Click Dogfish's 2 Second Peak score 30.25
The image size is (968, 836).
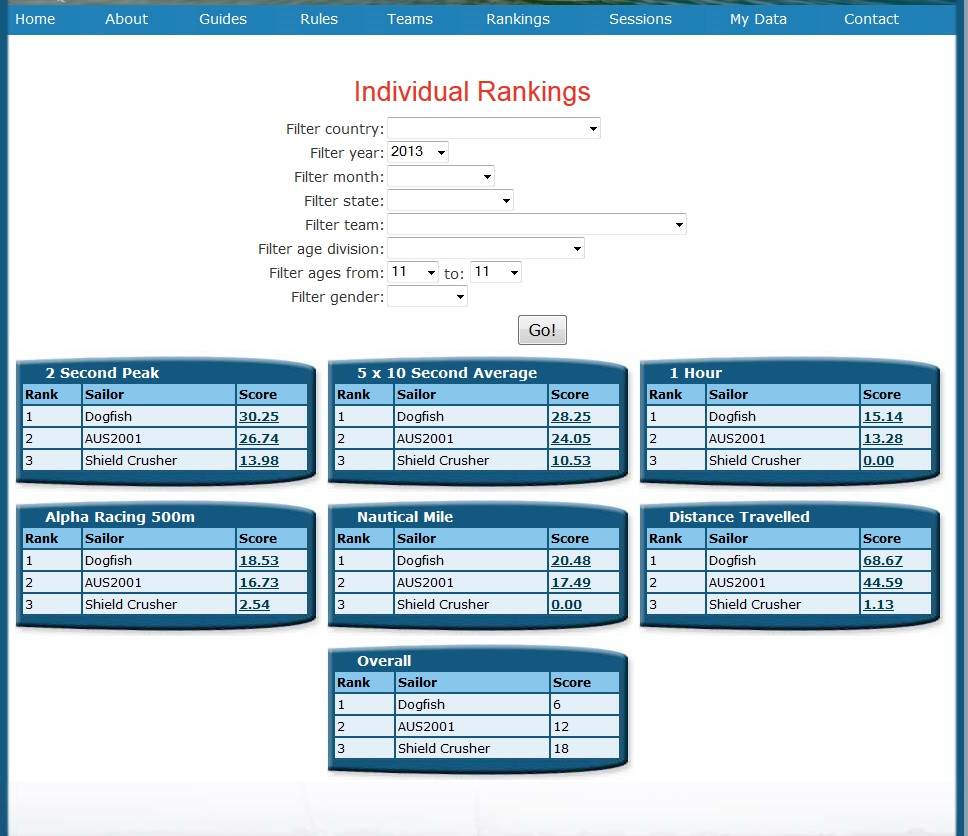point(259,417)
